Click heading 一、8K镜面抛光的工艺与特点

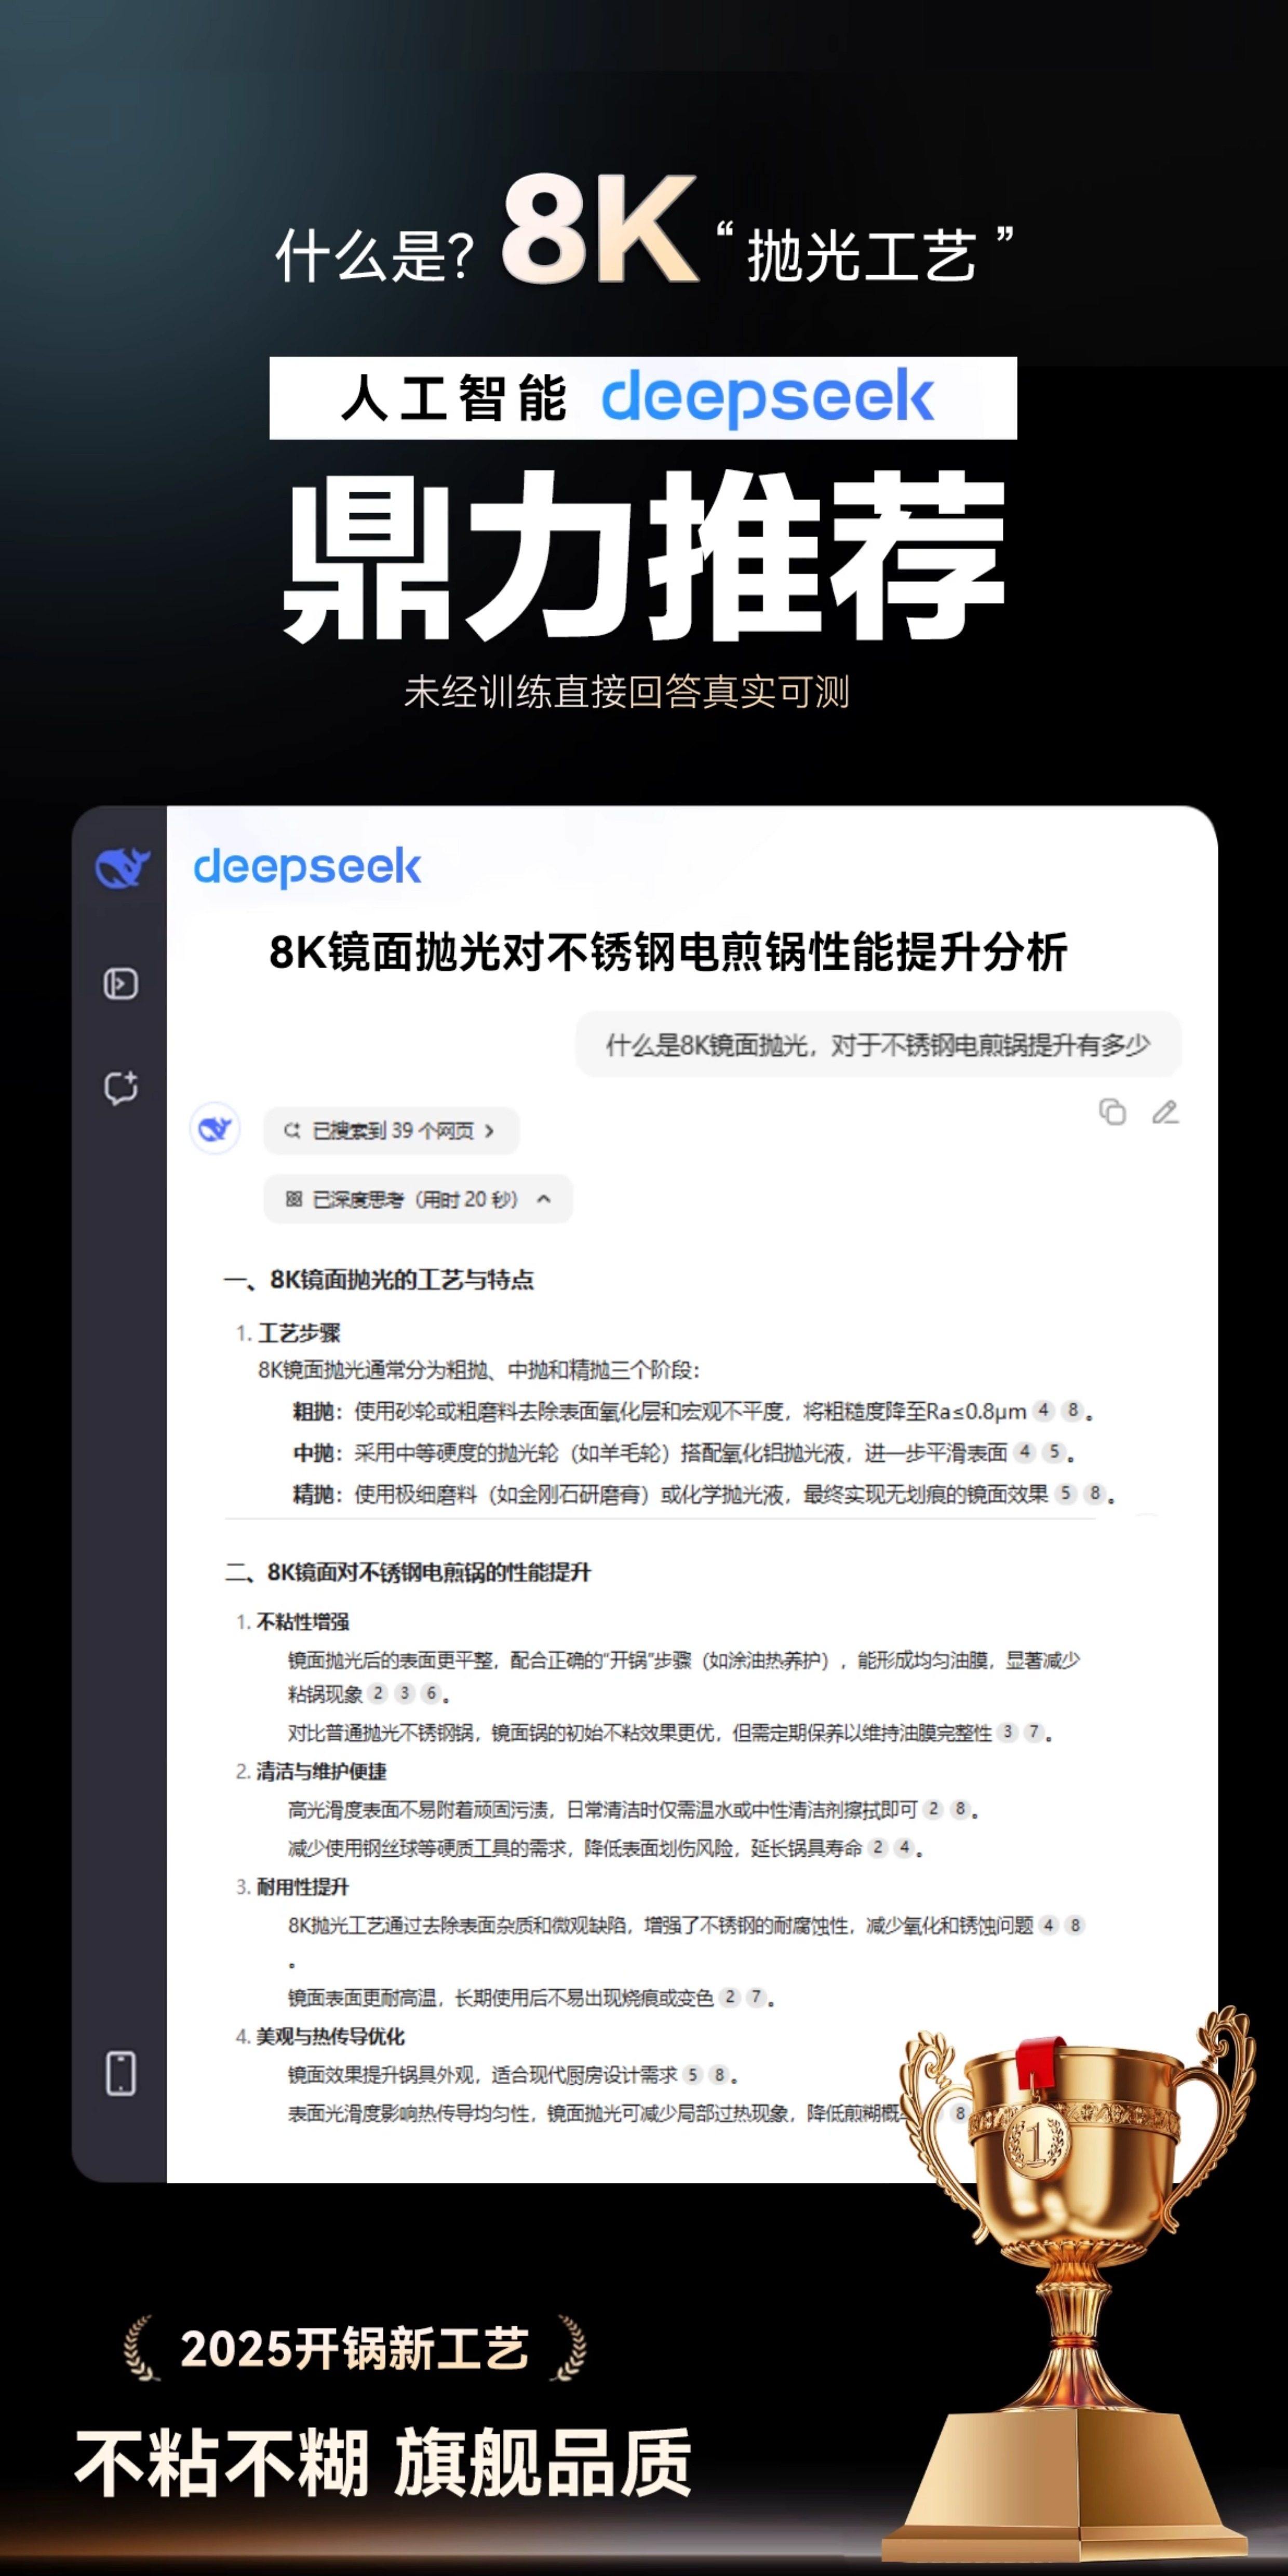[x=379, y=1280]
